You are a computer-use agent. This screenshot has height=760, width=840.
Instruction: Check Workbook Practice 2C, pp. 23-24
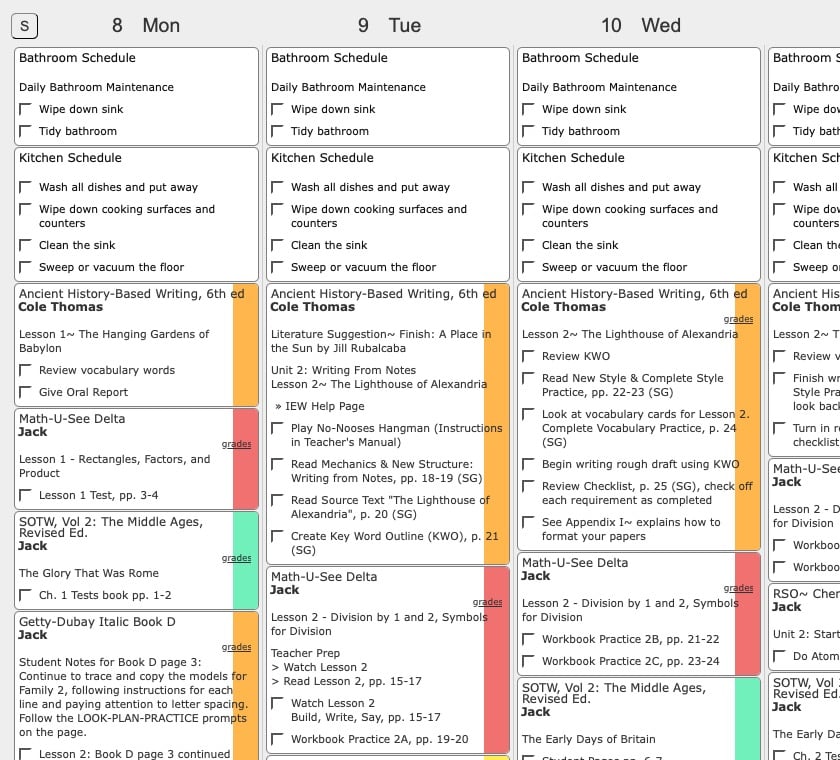click(528, 661)
